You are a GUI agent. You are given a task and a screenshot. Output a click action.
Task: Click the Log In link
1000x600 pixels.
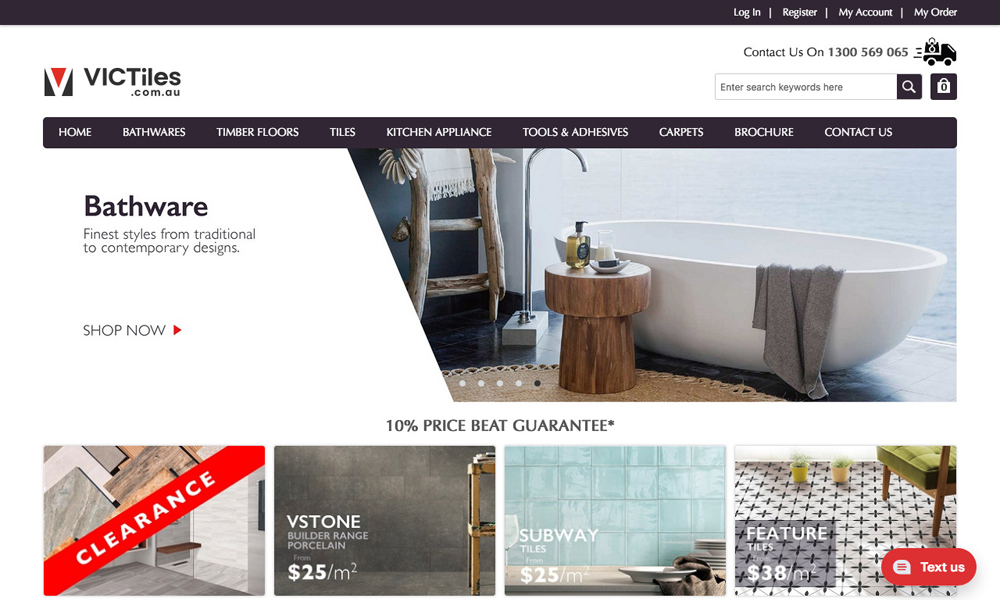(747, 12)
